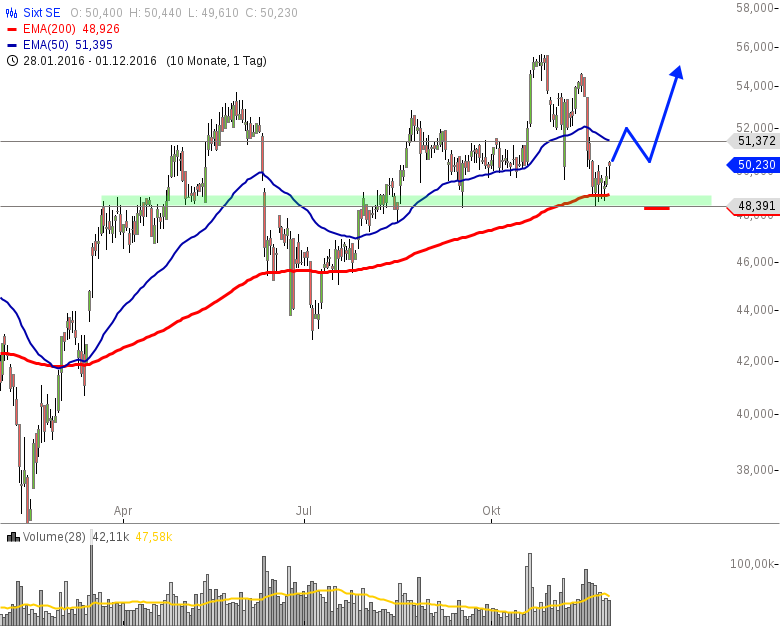Click the 51,372 price level tag

point(754,141)
